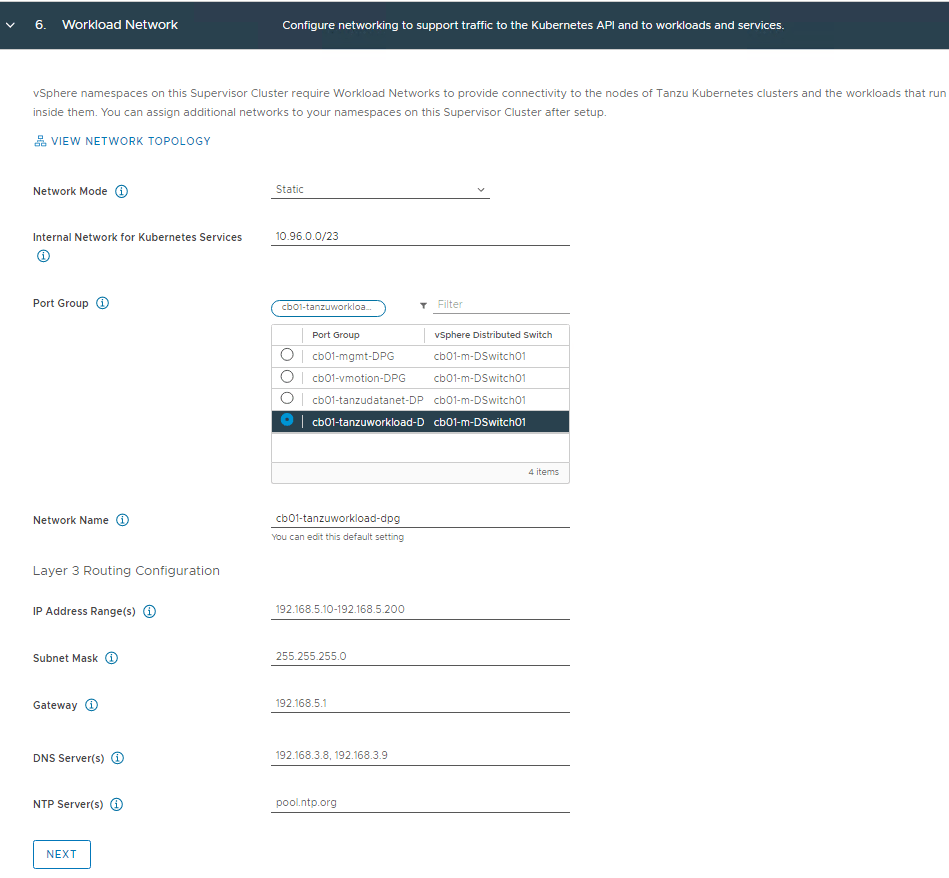Screen dimensions: 949x878
Task: Click info icon beside Port Group label
Action: 102,303
